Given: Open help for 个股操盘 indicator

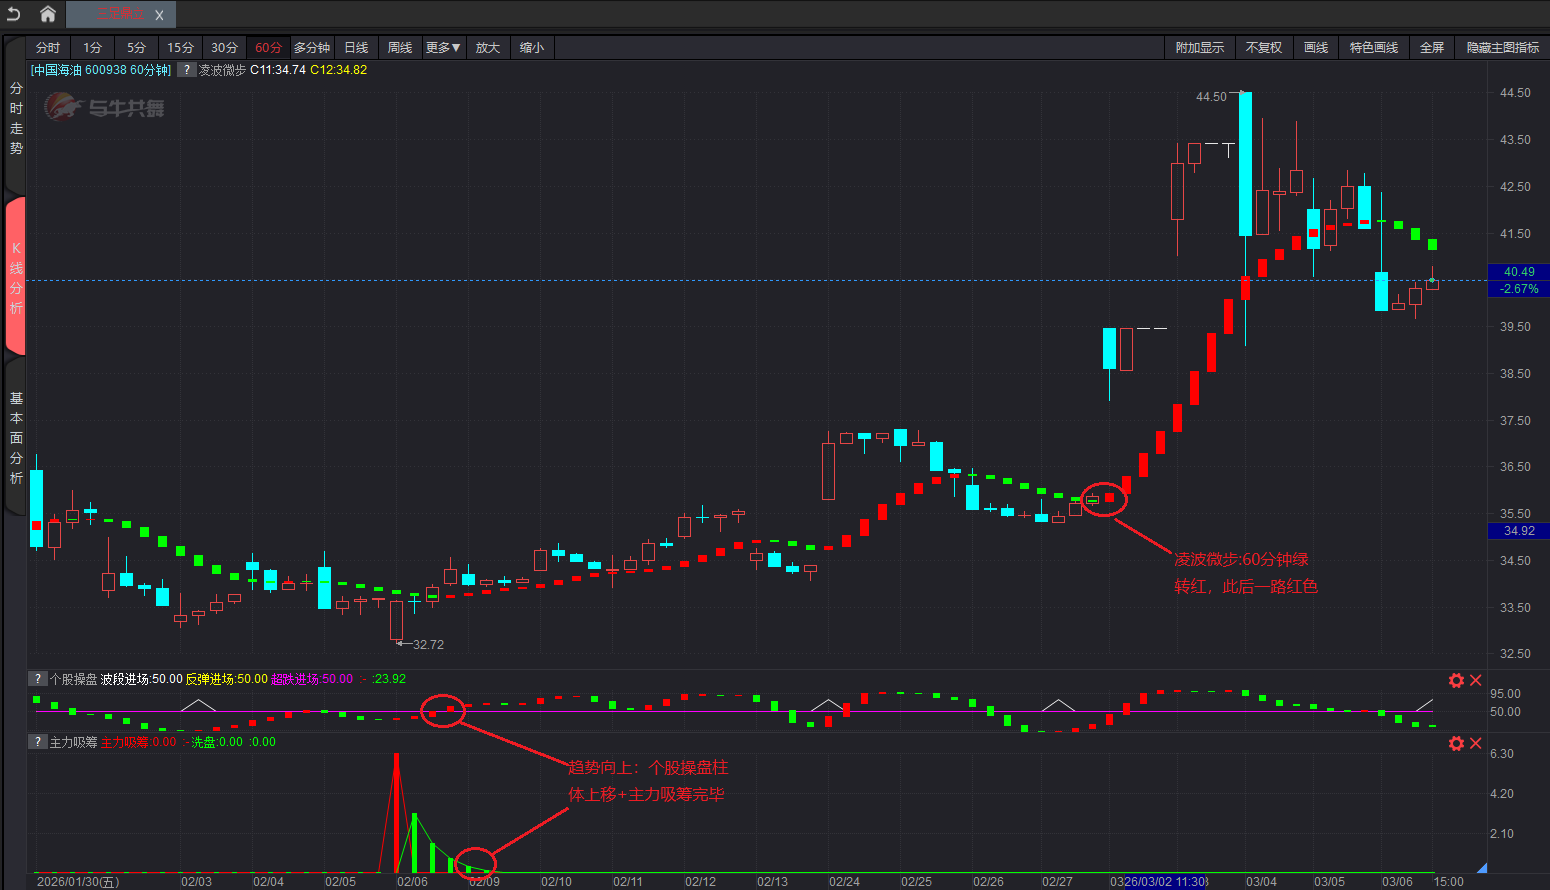Looking at the screenshot, I should 38,679.
